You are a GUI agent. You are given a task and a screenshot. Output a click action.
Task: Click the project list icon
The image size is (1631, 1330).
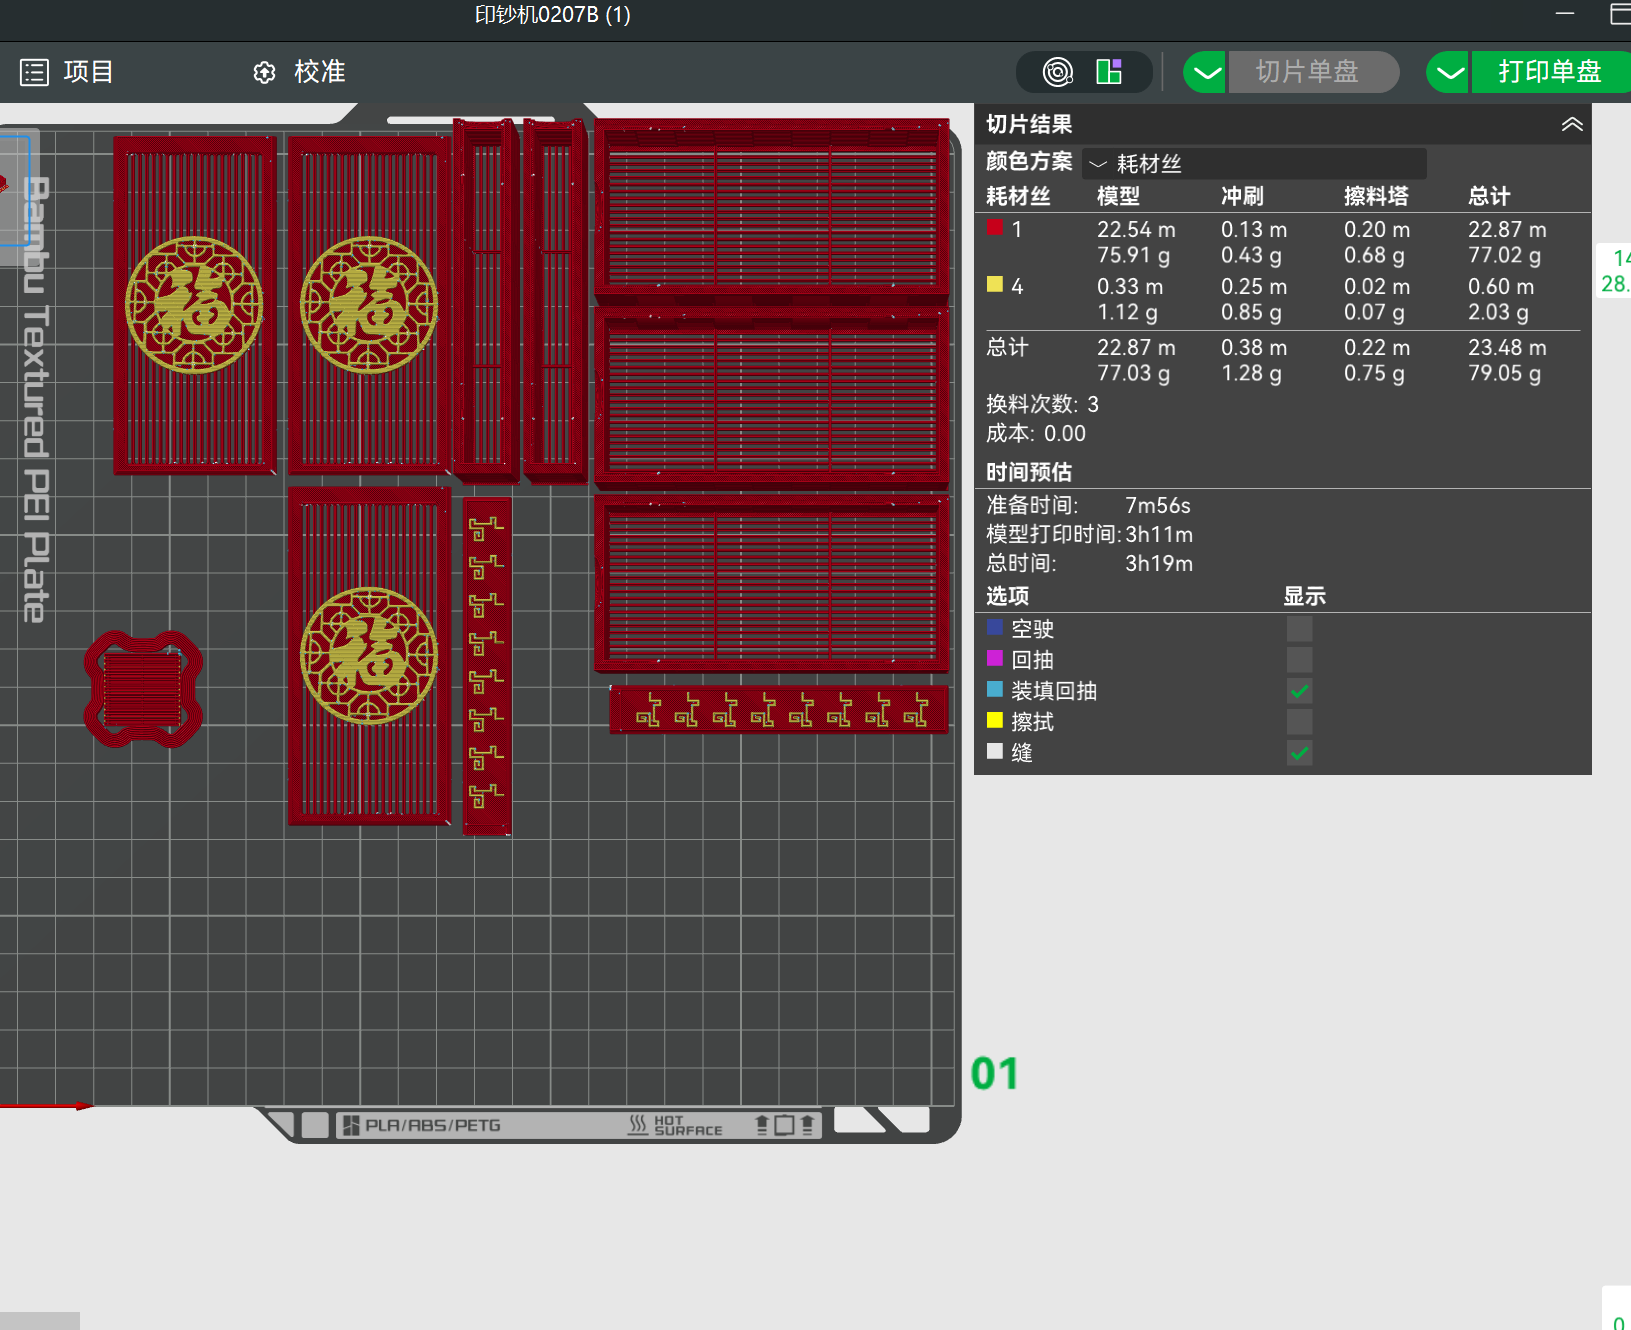34,72
